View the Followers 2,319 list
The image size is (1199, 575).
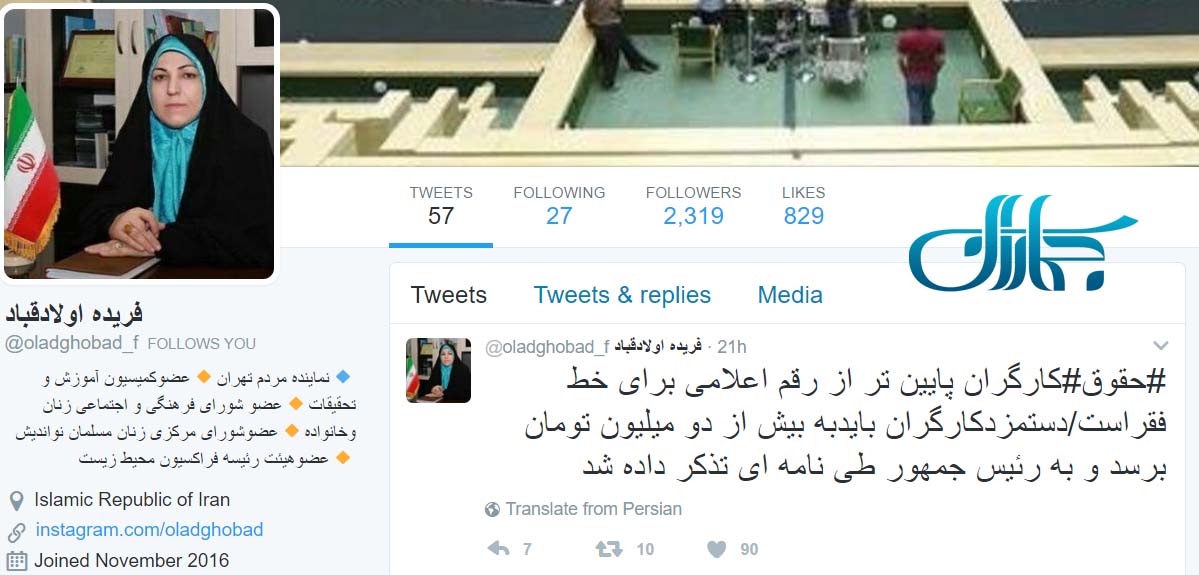point(693,206)
